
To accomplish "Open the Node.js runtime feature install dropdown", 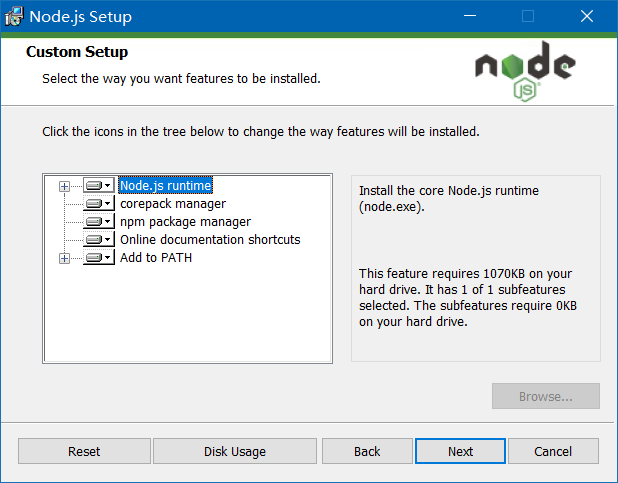I will point(99,185).
